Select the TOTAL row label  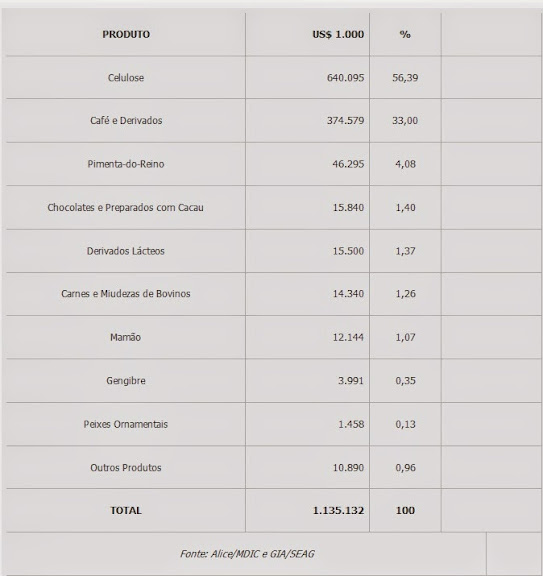[x=126, y=511]
